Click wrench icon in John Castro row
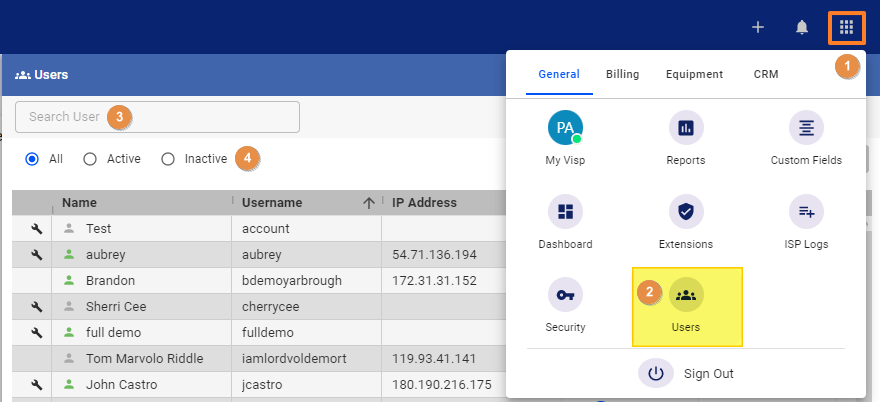The image size is (880, 402). 36,385
